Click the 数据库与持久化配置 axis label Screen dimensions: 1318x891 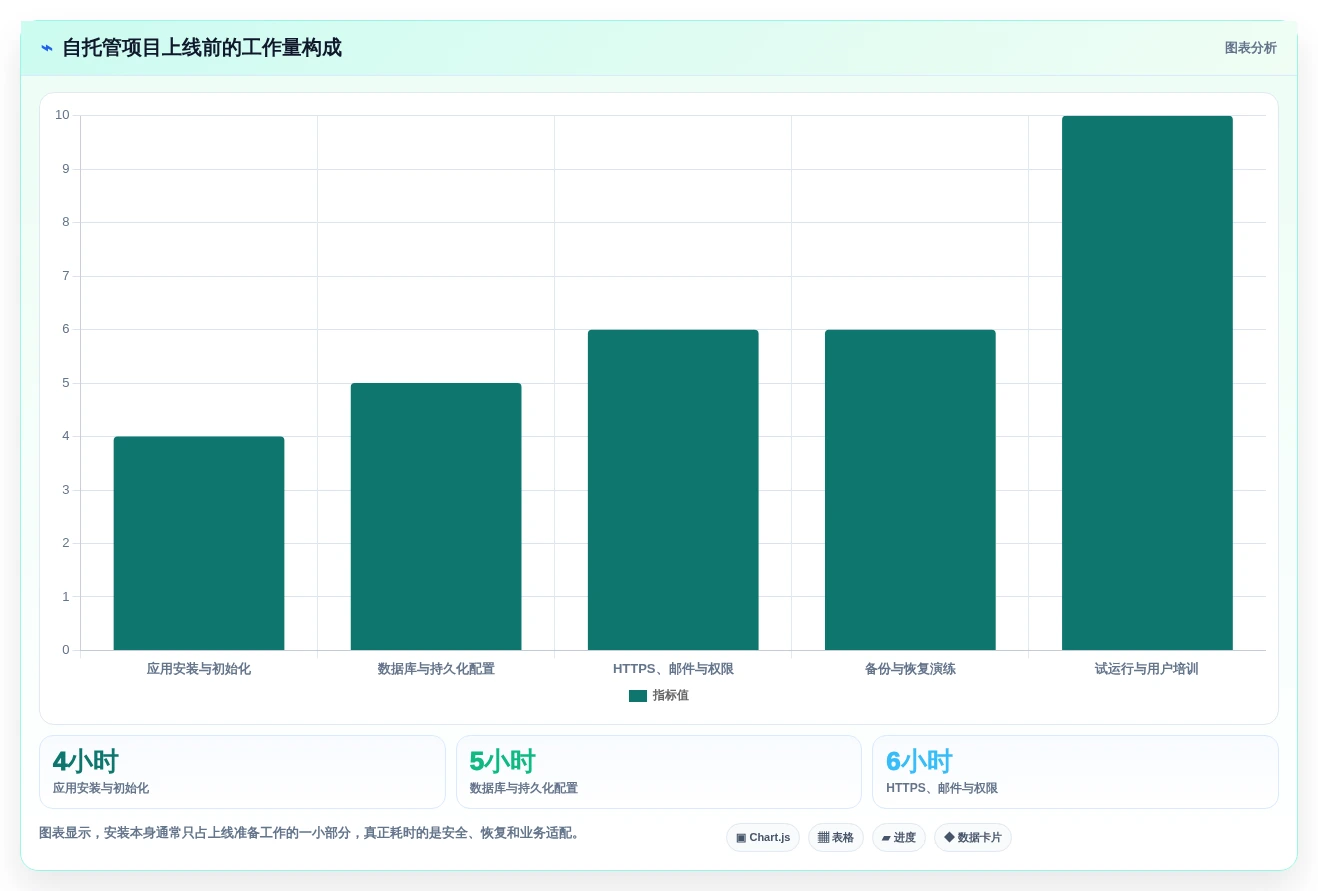point(436,669)
